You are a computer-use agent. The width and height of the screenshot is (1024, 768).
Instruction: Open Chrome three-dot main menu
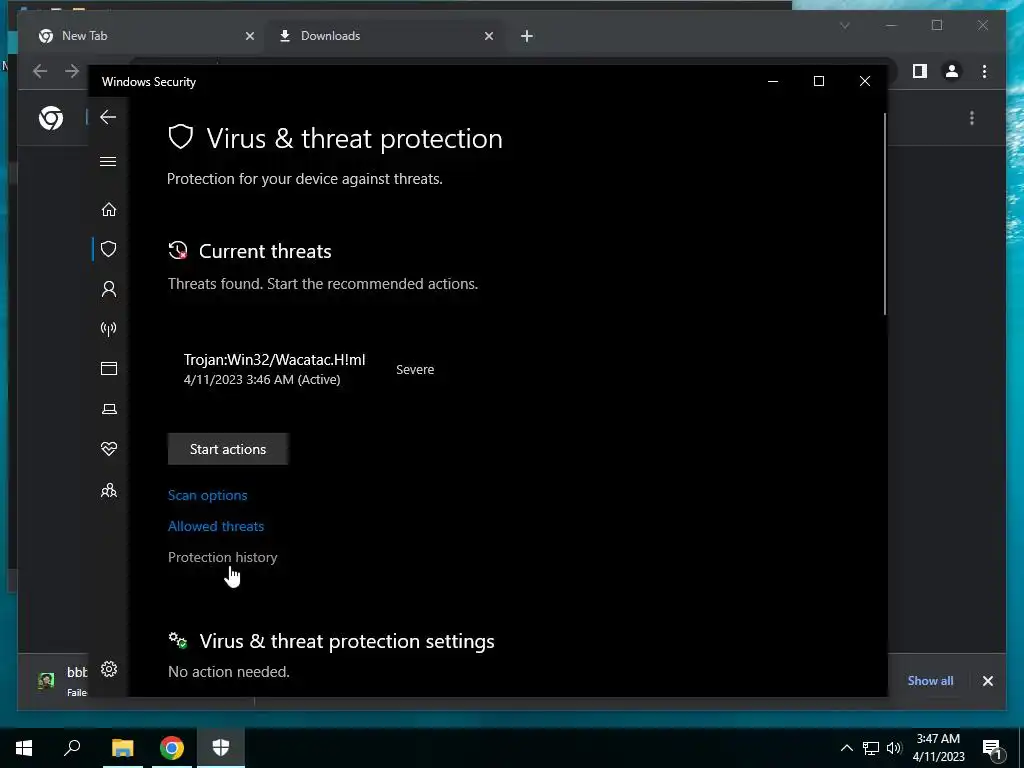pos(985,71)
